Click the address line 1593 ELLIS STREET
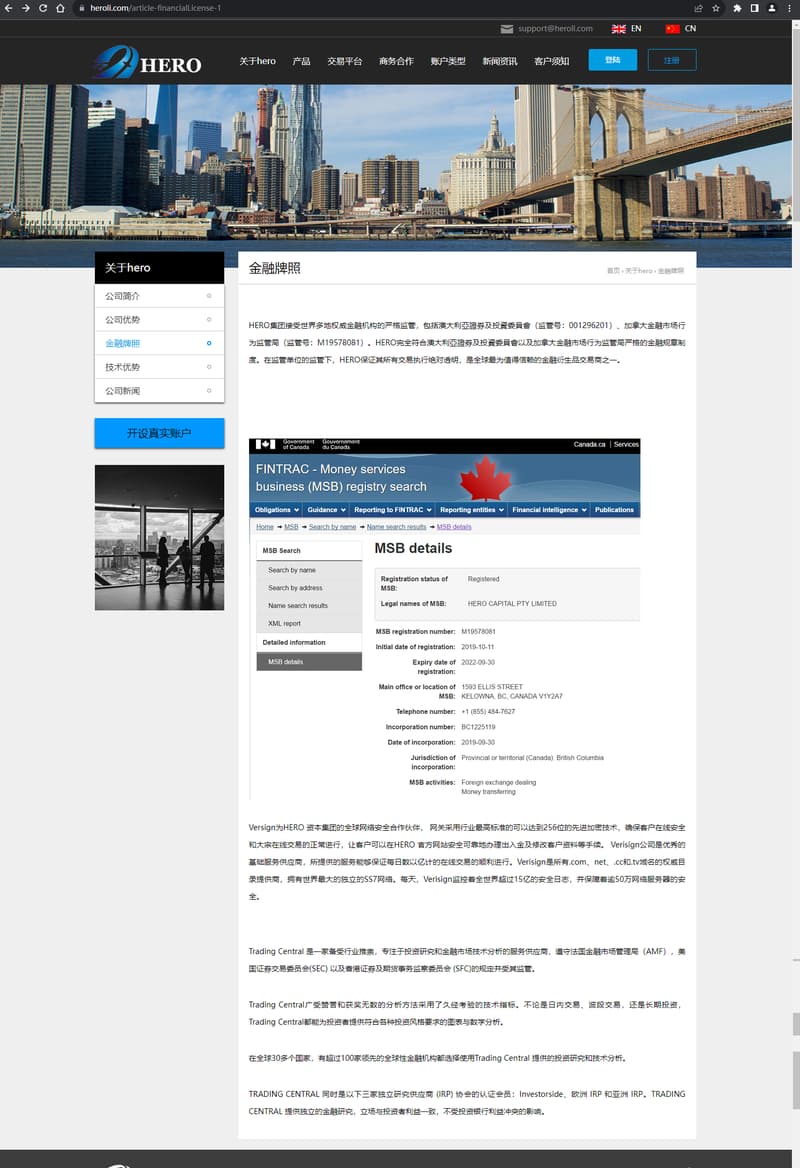Viewport: 800px width, 1168px height. pos(492,687)
